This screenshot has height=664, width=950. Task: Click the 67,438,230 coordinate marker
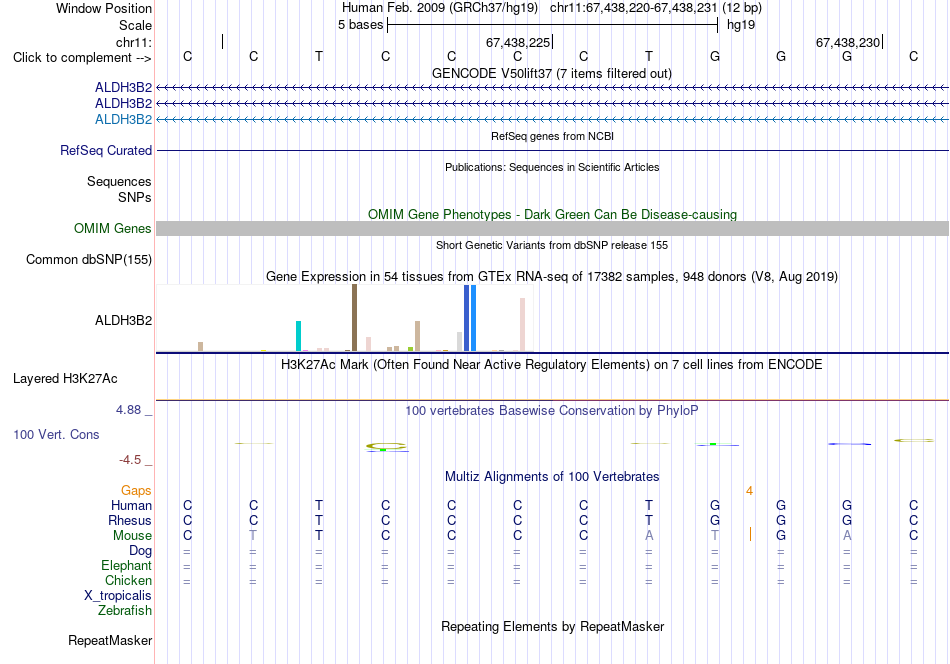click(848, 42)
